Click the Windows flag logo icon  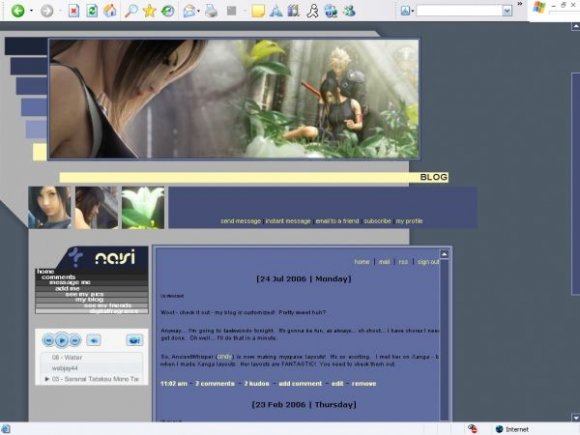pos(539,7)
